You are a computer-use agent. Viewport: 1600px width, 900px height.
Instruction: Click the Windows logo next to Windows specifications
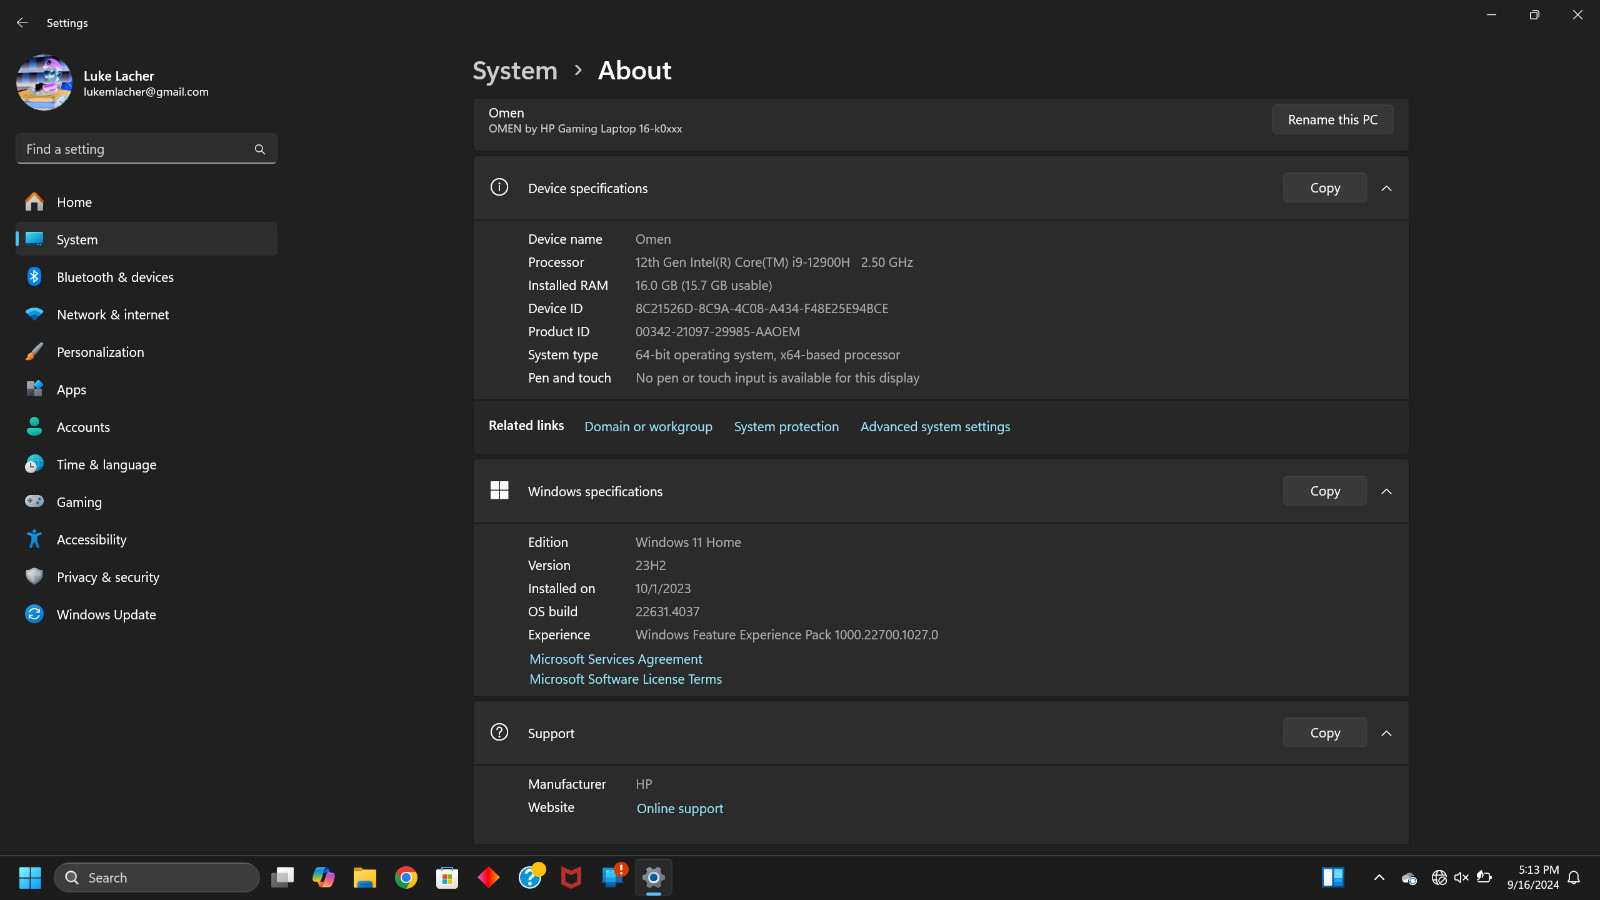pyautogui.click(x=500, y=490)
